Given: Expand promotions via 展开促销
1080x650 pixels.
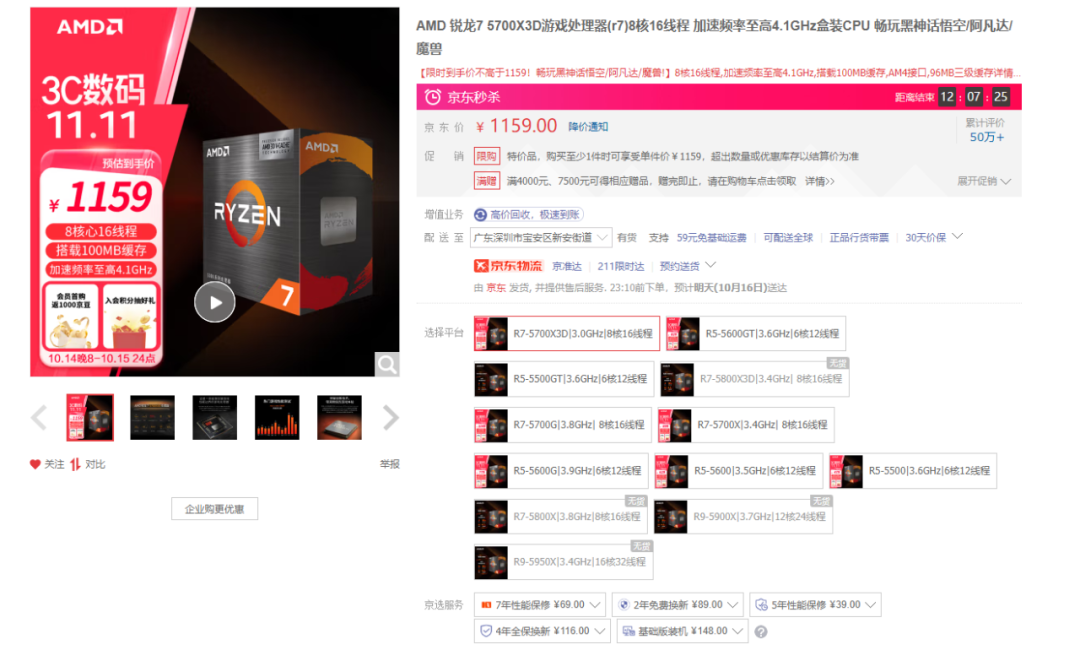Looking at the screenshot, I should pos(984,181).
